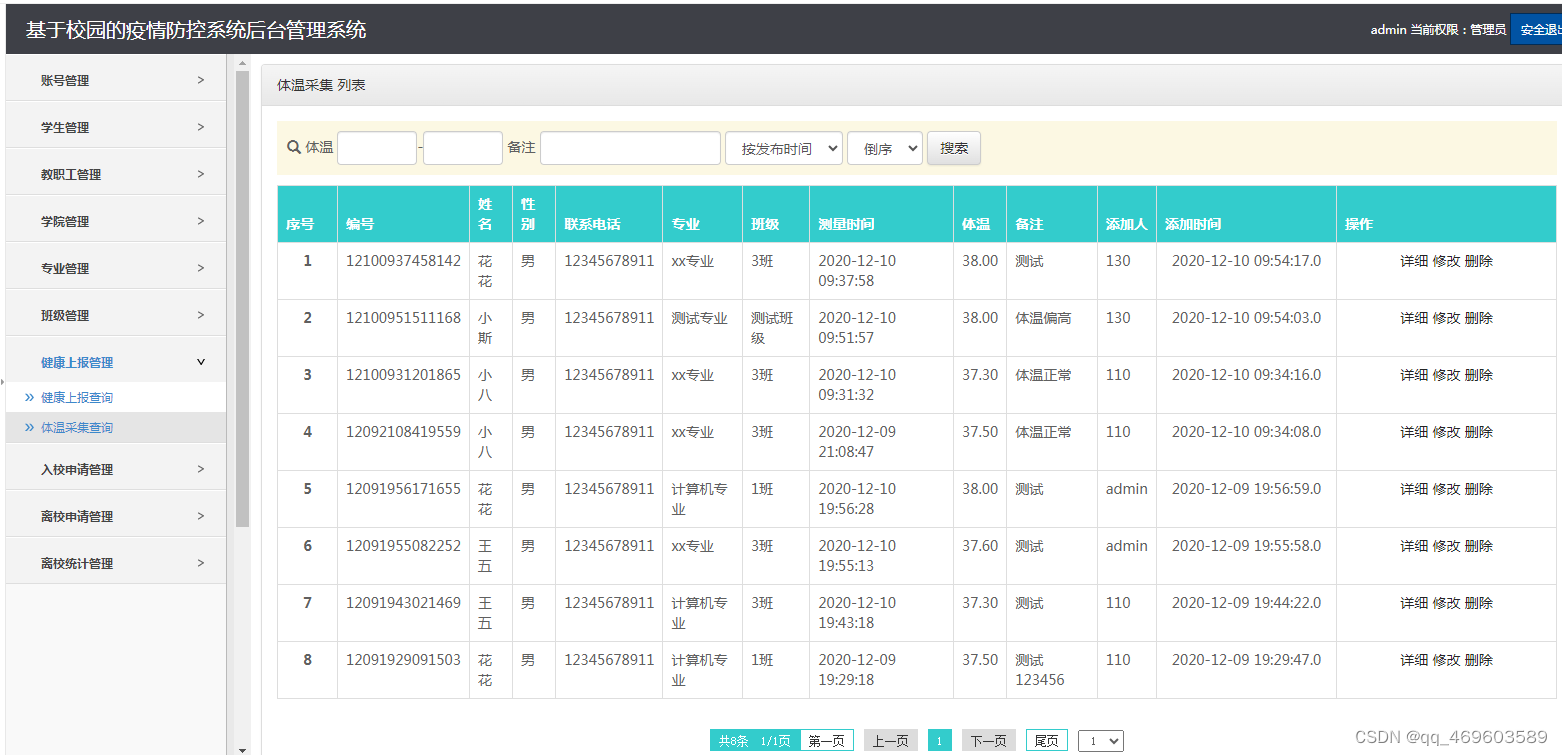Click 删除 for record 12092108419559

click(x=1479, y=432)
